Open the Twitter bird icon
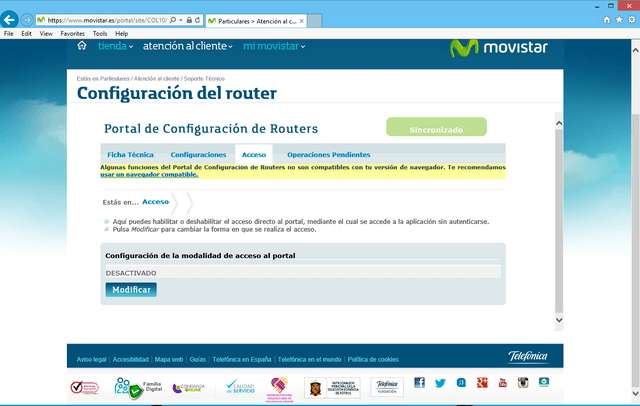 click(x=440, y=383)
